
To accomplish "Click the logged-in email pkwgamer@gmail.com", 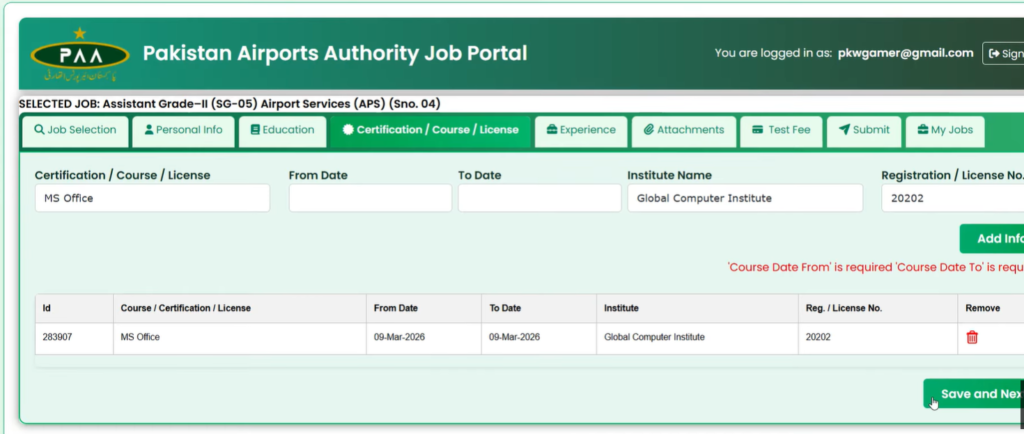I will coord(905,53).
